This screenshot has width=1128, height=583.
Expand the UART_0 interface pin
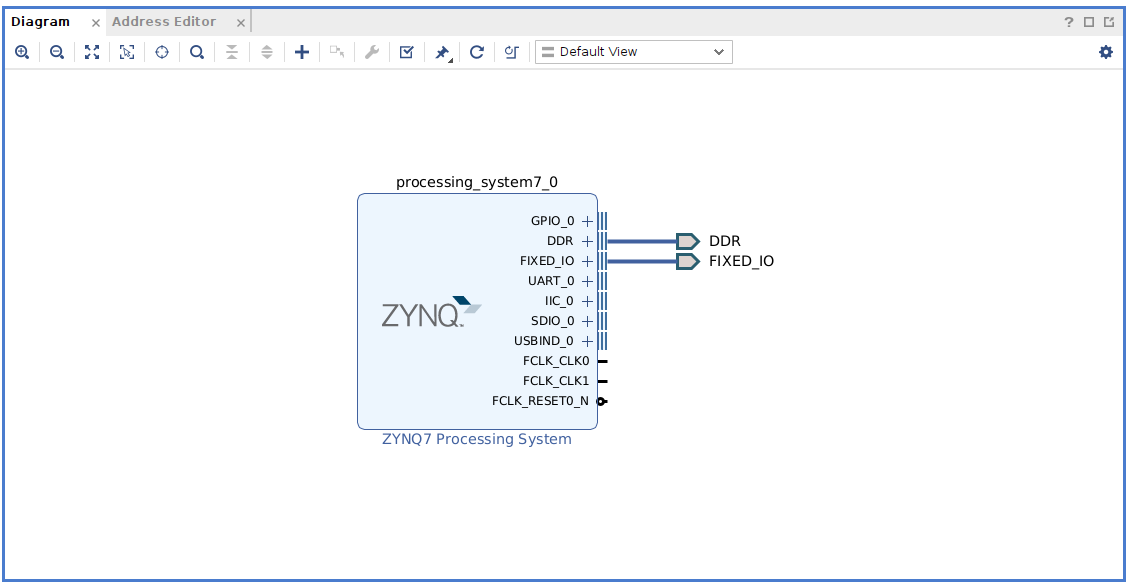[x=587, y=281]
